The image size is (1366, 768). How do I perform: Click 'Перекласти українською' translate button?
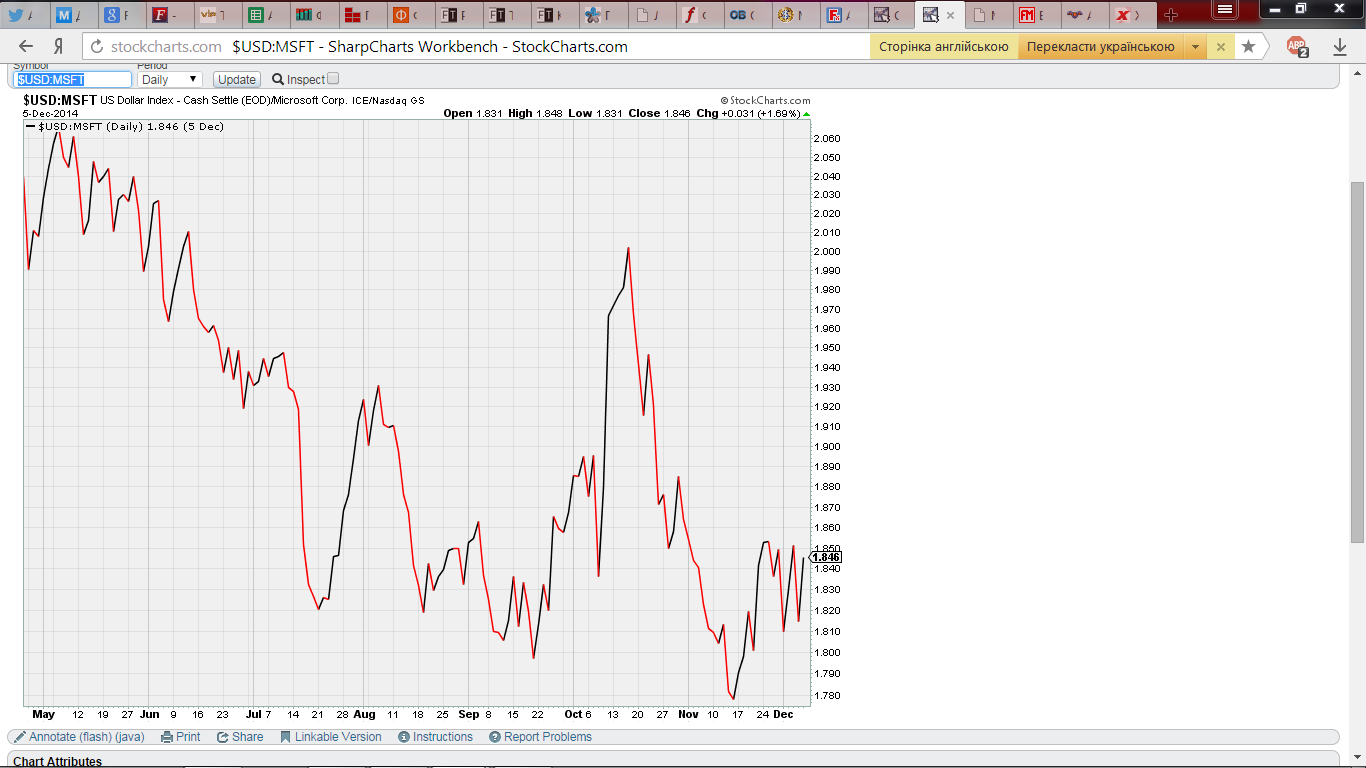(x=1100, y=47)
